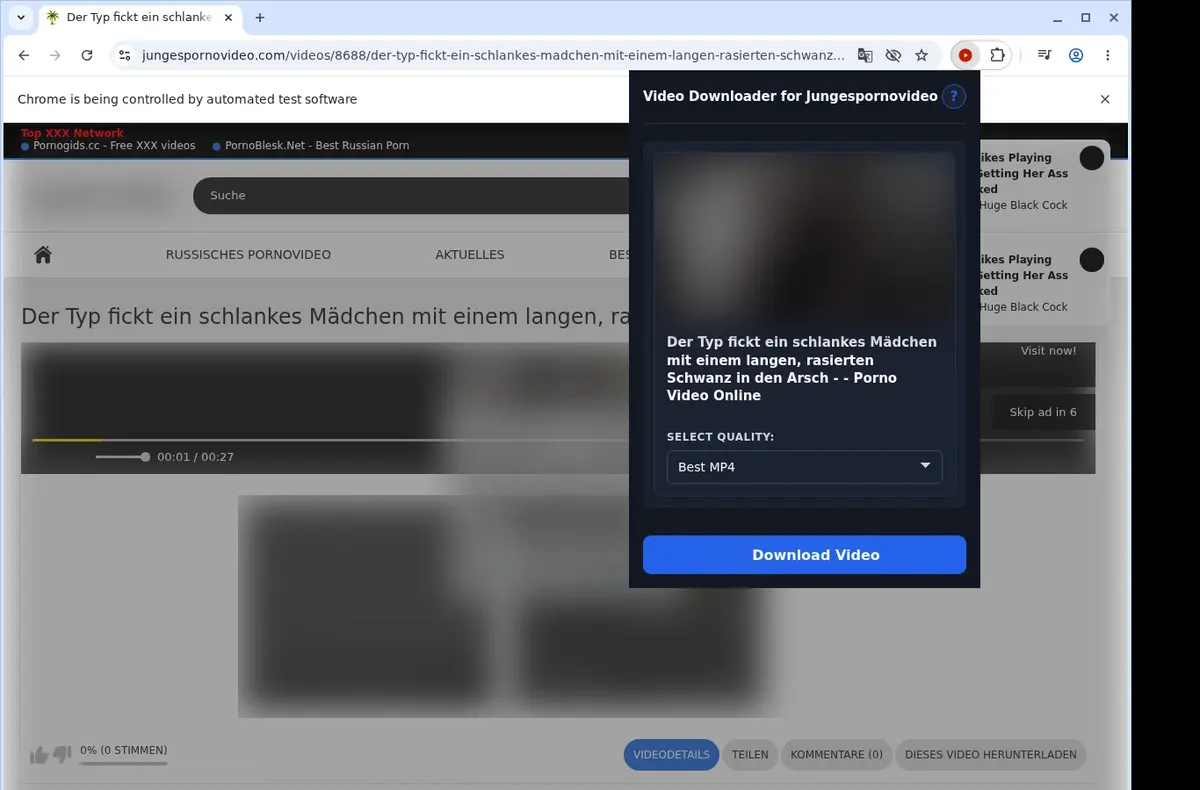The image size is (1200, 790).
Task: Select the active browser tab
Action: [139, 17]
